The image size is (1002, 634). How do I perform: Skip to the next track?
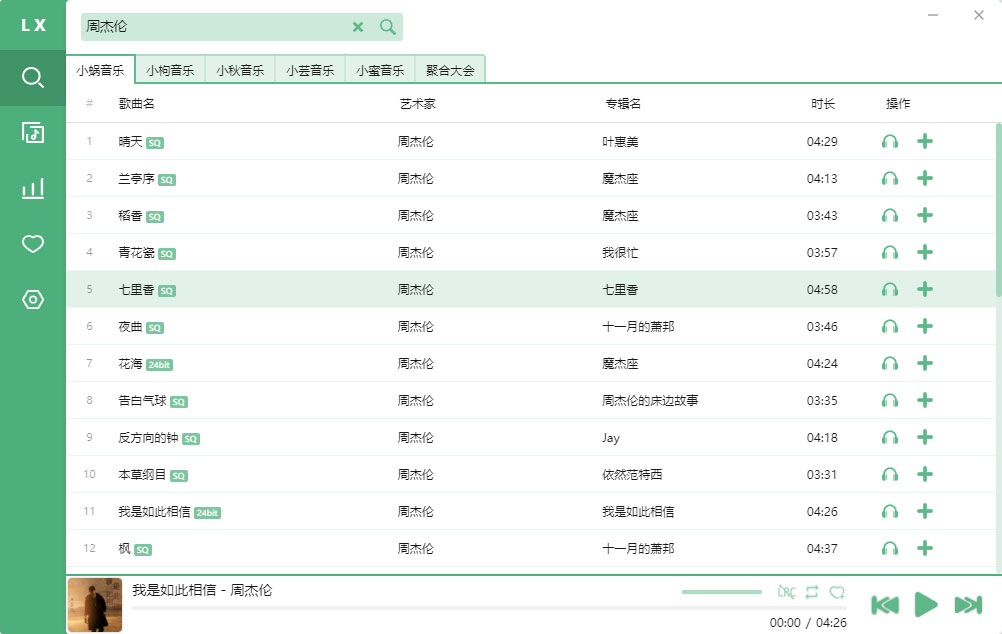click(967, 604)
